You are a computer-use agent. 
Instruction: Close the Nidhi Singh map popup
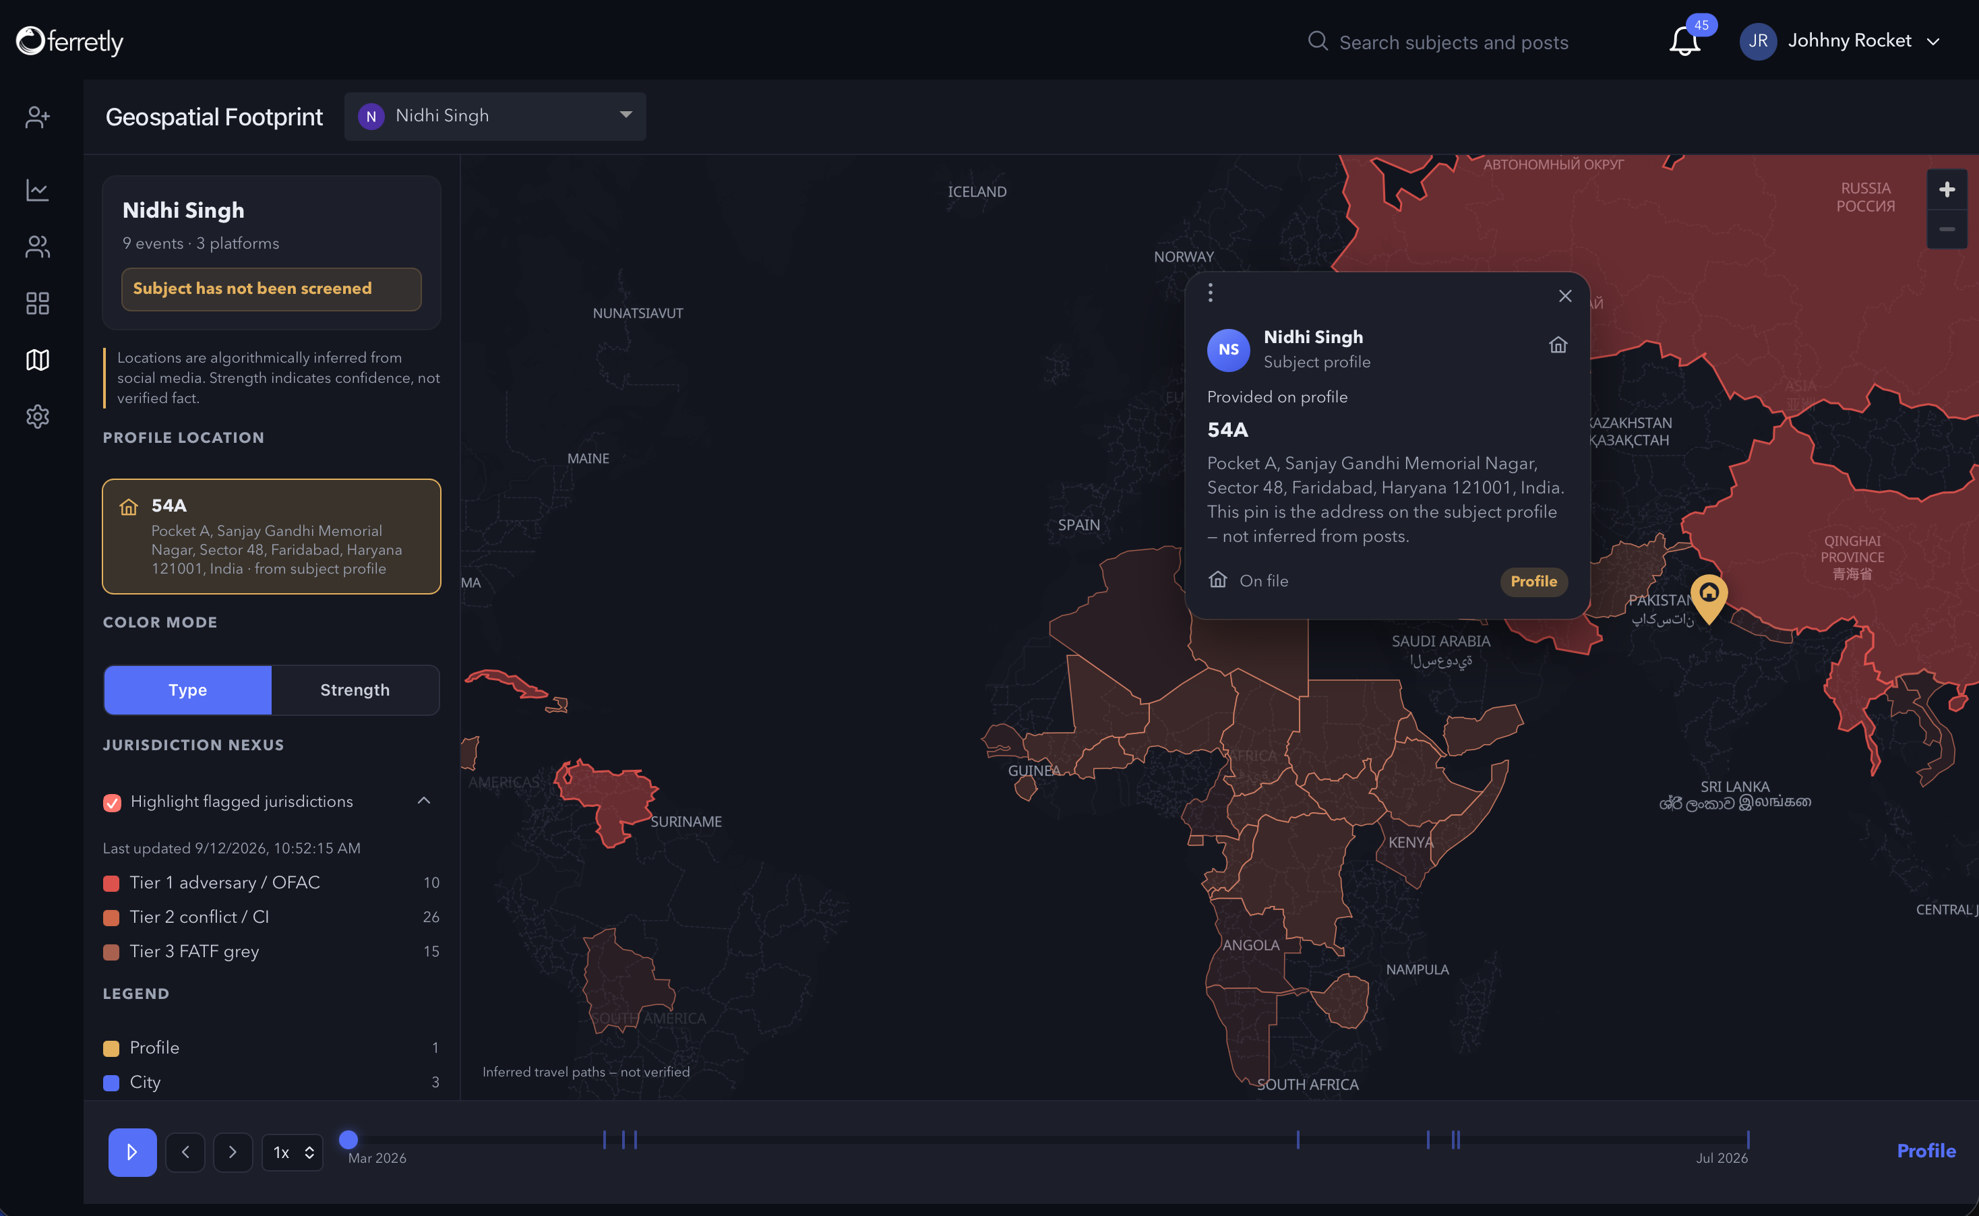pyautogui.click(x=1565, y=296)
